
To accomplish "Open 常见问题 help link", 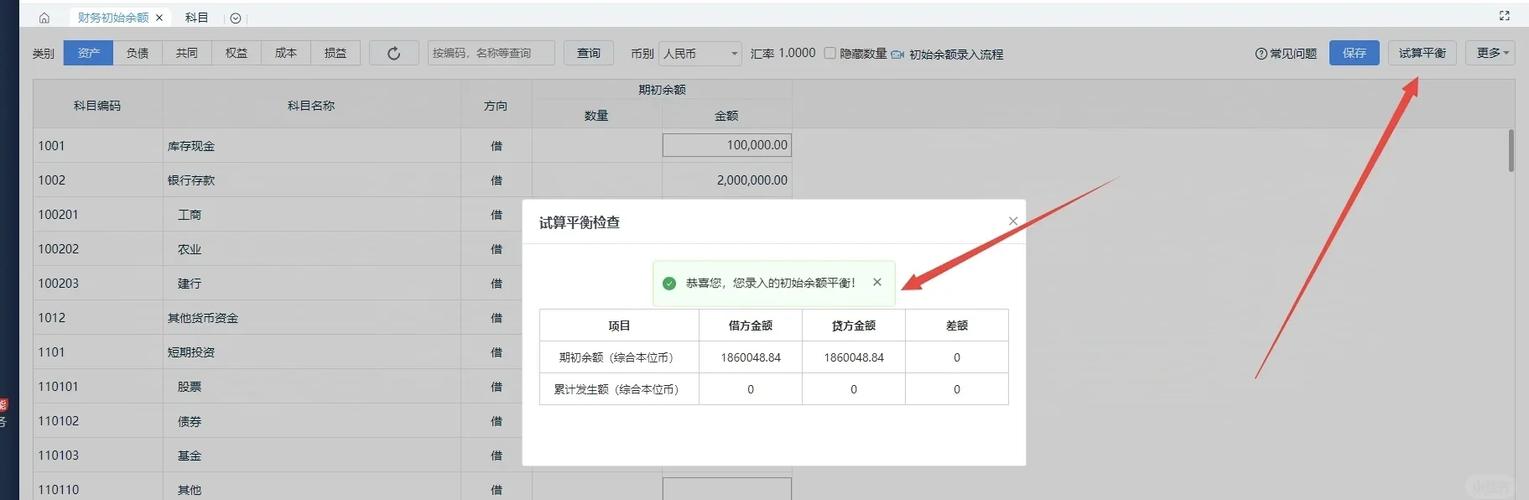I will (1286, 54).
